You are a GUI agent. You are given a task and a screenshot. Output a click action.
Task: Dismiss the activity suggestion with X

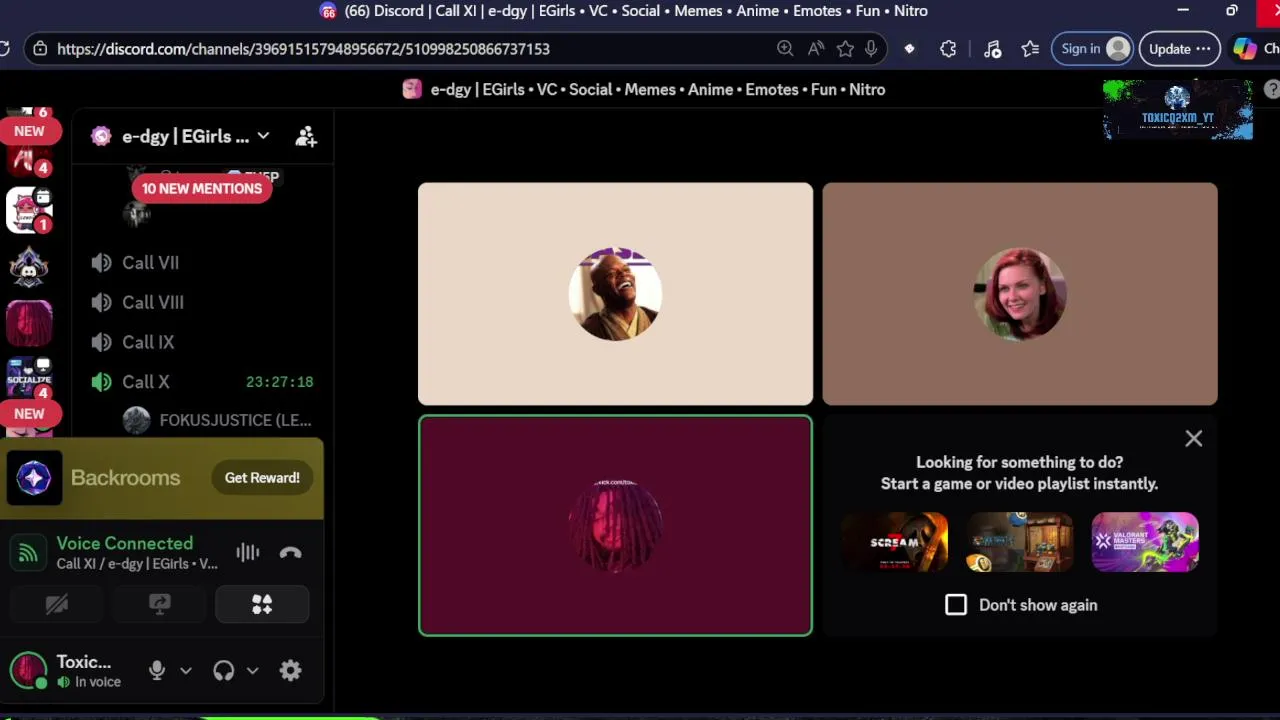coord(1194,438)
